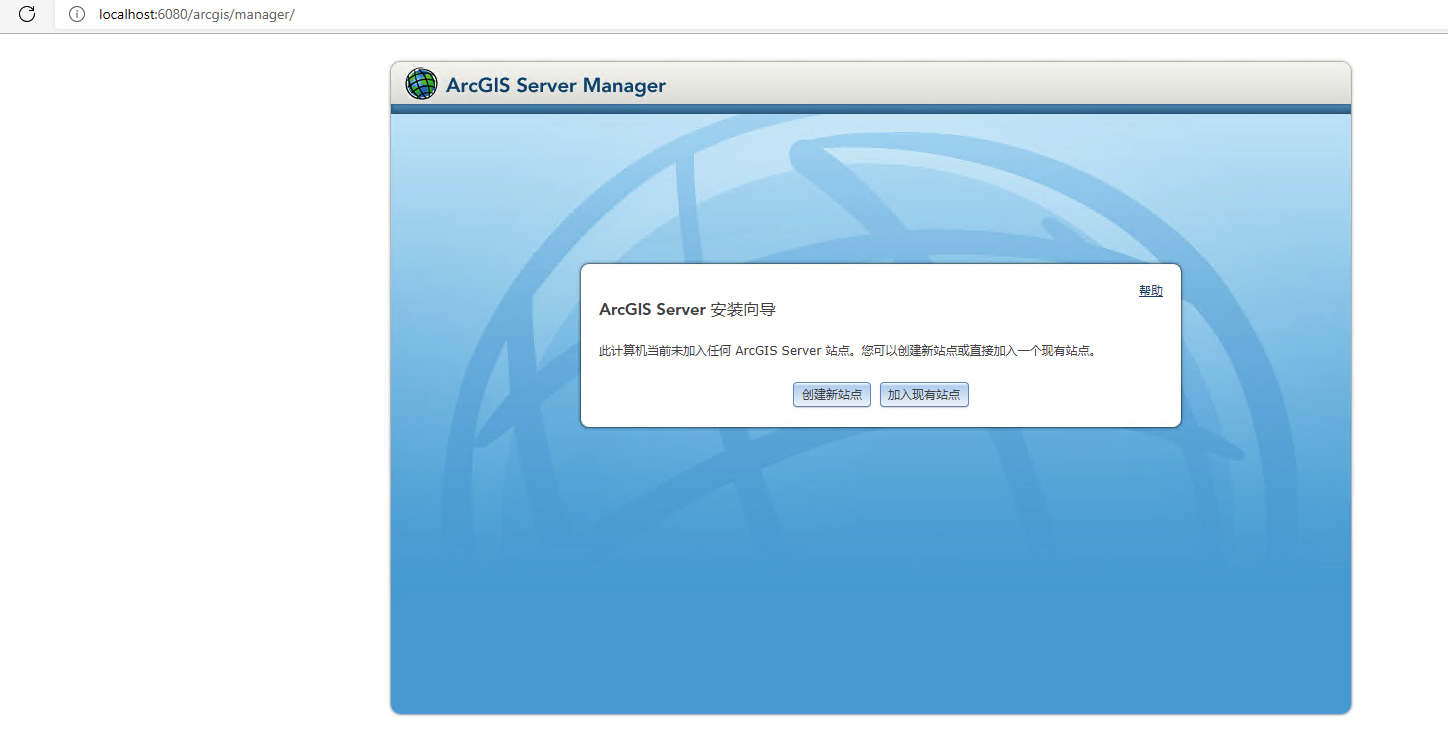The image size is (1448, 751).
Task: Select the URL text in the address field
Action: 196,14
